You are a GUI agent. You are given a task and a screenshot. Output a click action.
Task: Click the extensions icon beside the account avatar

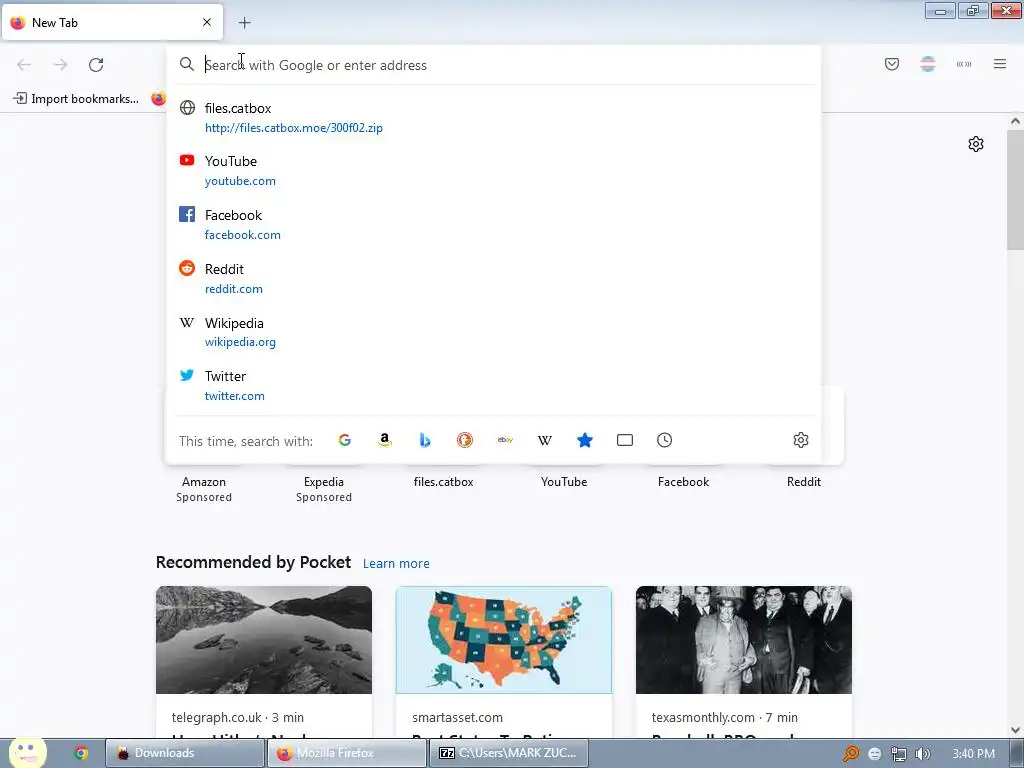click(x=964, y=64)
